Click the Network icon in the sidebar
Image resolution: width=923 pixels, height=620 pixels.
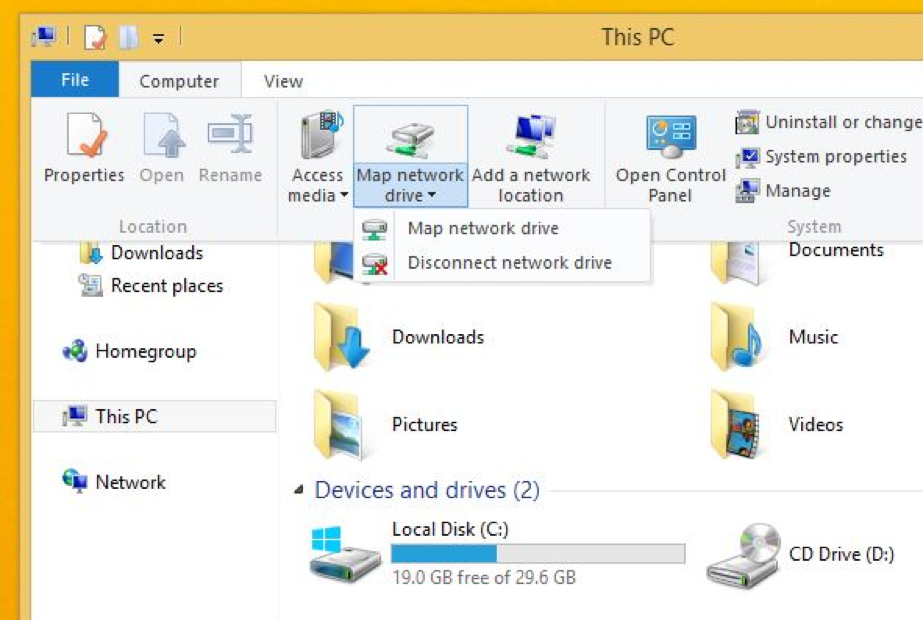click(75, 481)
